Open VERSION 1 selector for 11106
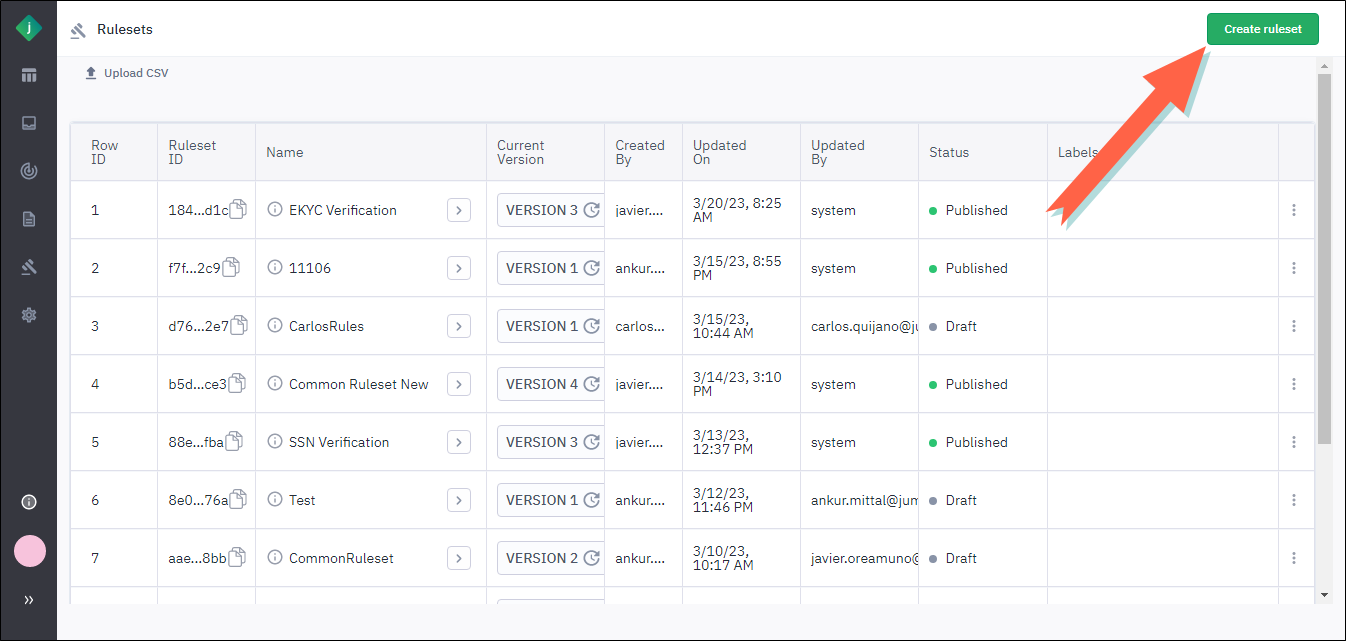This screenshot has height=641, width=1346. (x=550, y=268)
